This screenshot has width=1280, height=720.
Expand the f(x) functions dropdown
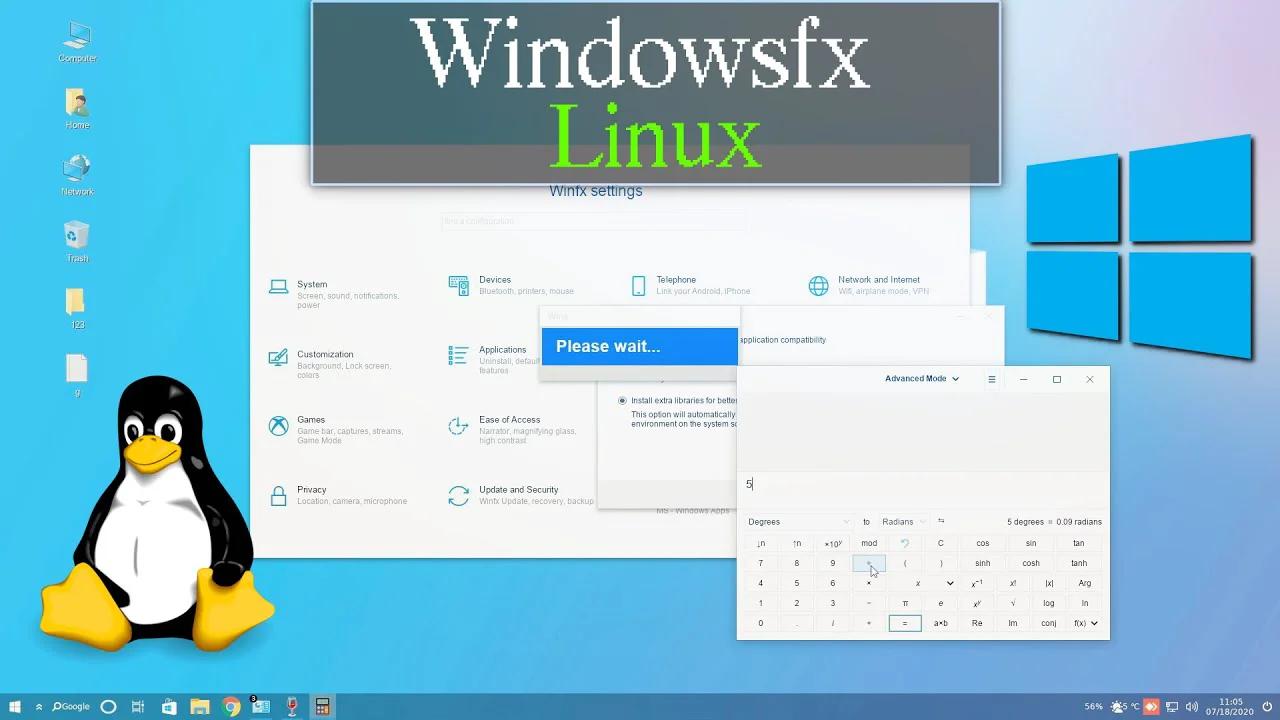click(1084, 623)
